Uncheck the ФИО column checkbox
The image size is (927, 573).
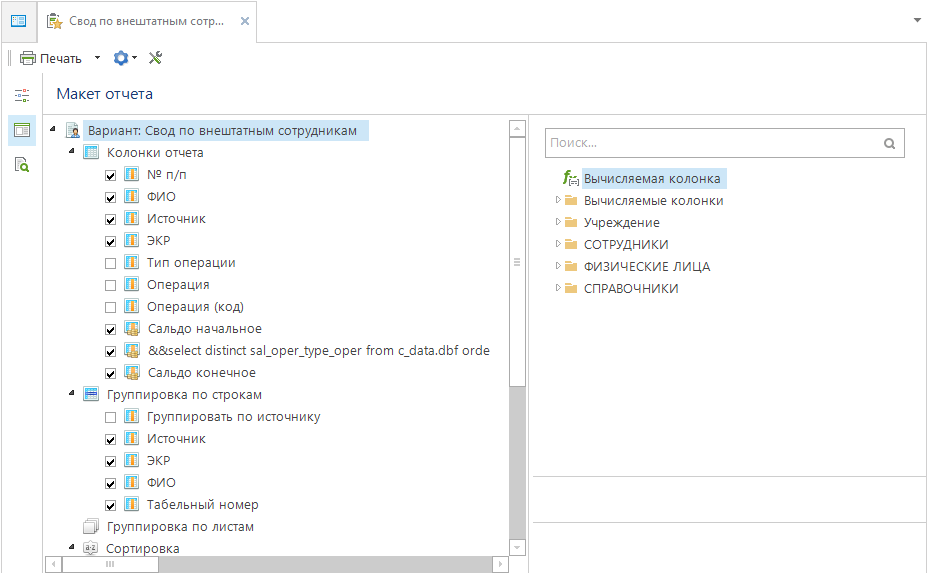[111, 197]
